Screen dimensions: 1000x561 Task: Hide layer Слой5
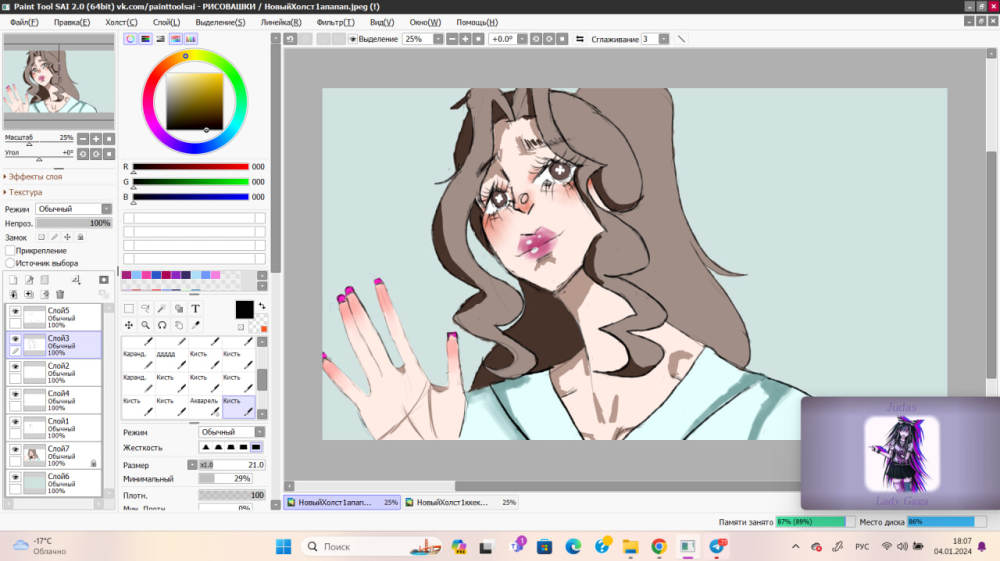(x=15, y=311)
